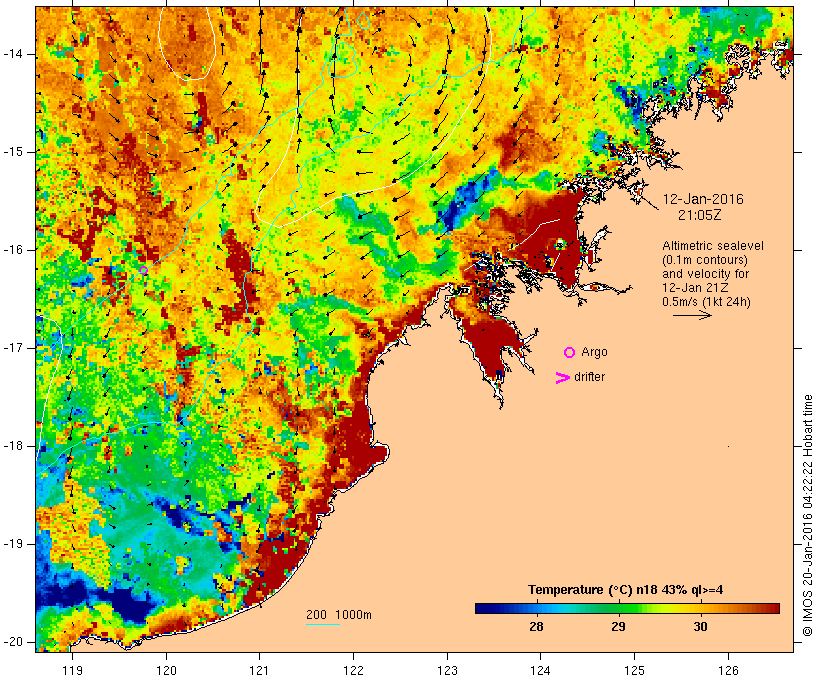820x680 pixels.
Task: Click the '125' longitude axis label
Action: [x=634, y=670]
